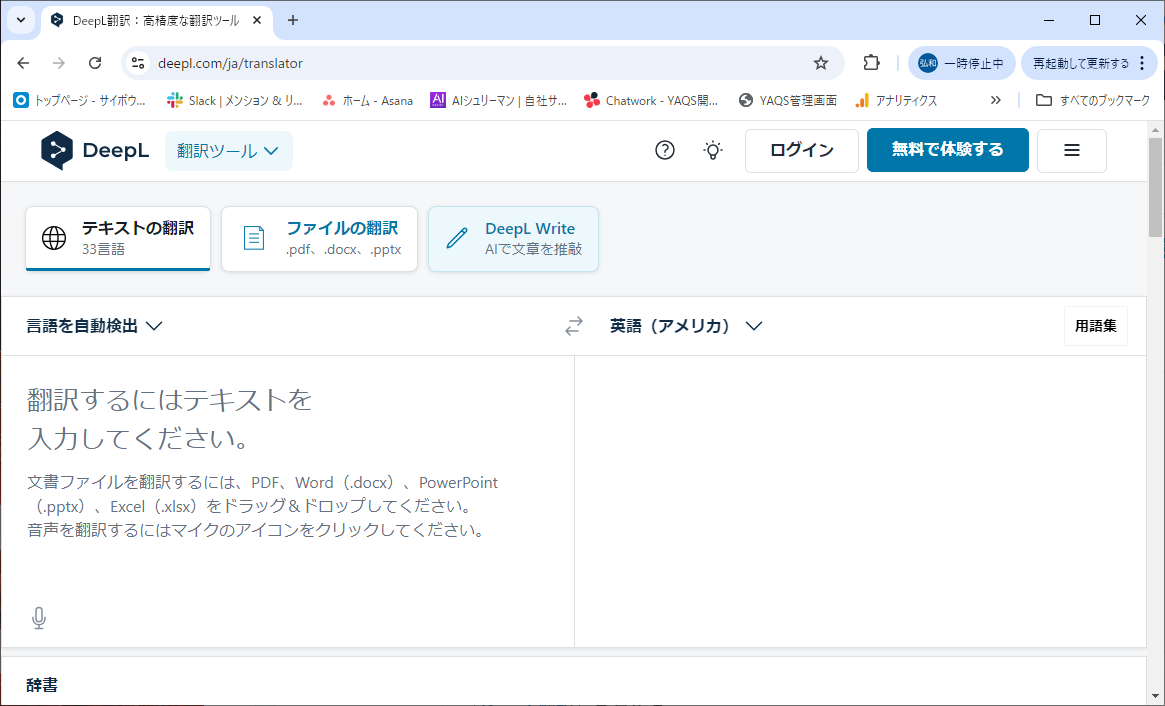The height and width of the screenshot is (706, 1165).
Task: Select the テキストの翻訳 tab
Action: point(118,239)
